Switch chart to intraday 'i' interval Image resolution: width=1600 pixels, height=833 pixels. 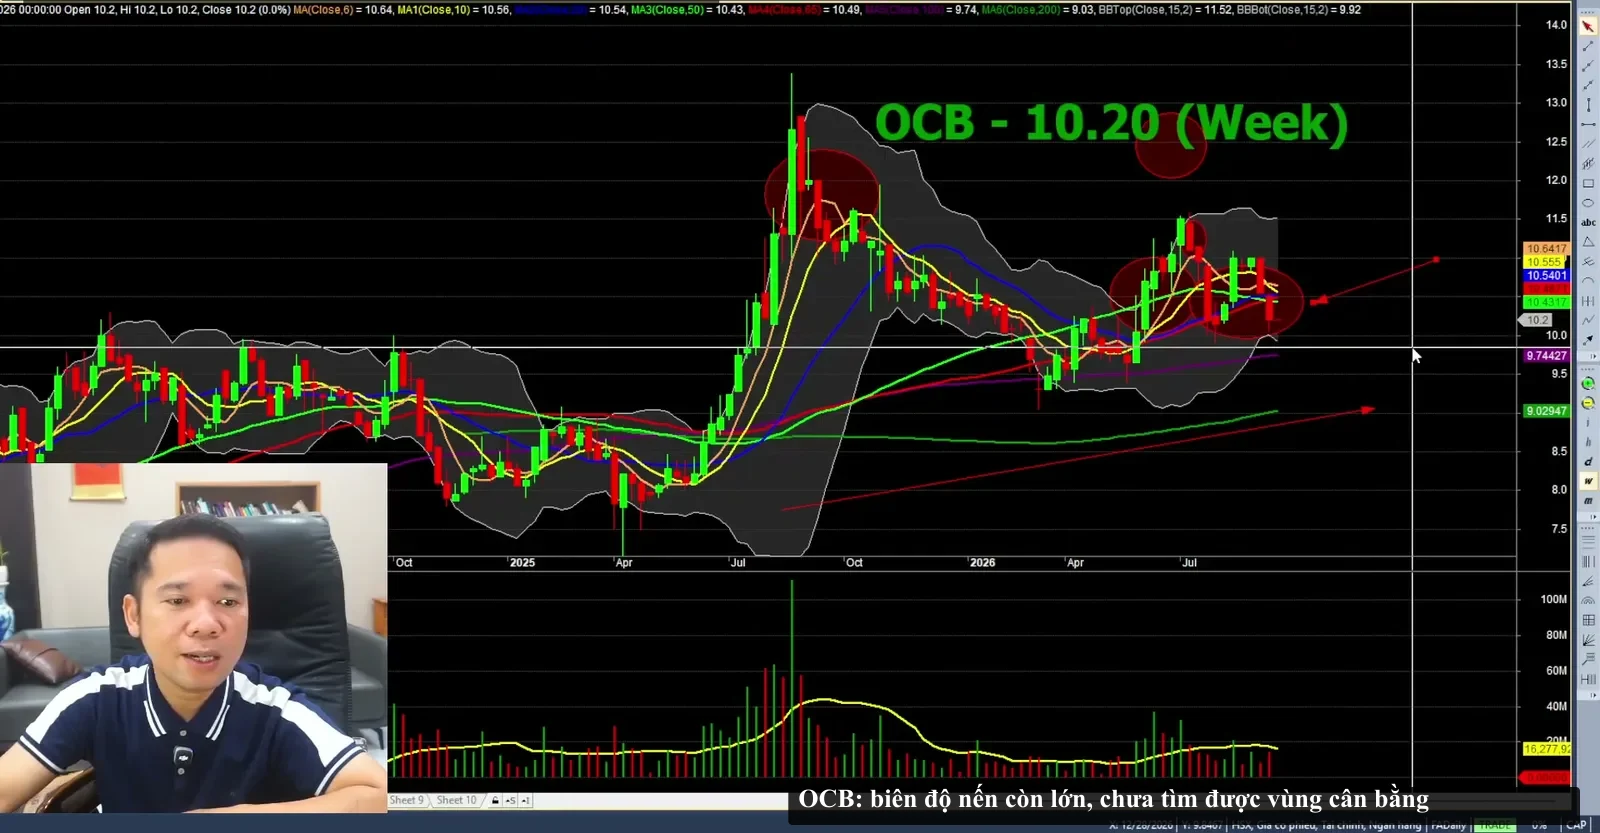1588,424
